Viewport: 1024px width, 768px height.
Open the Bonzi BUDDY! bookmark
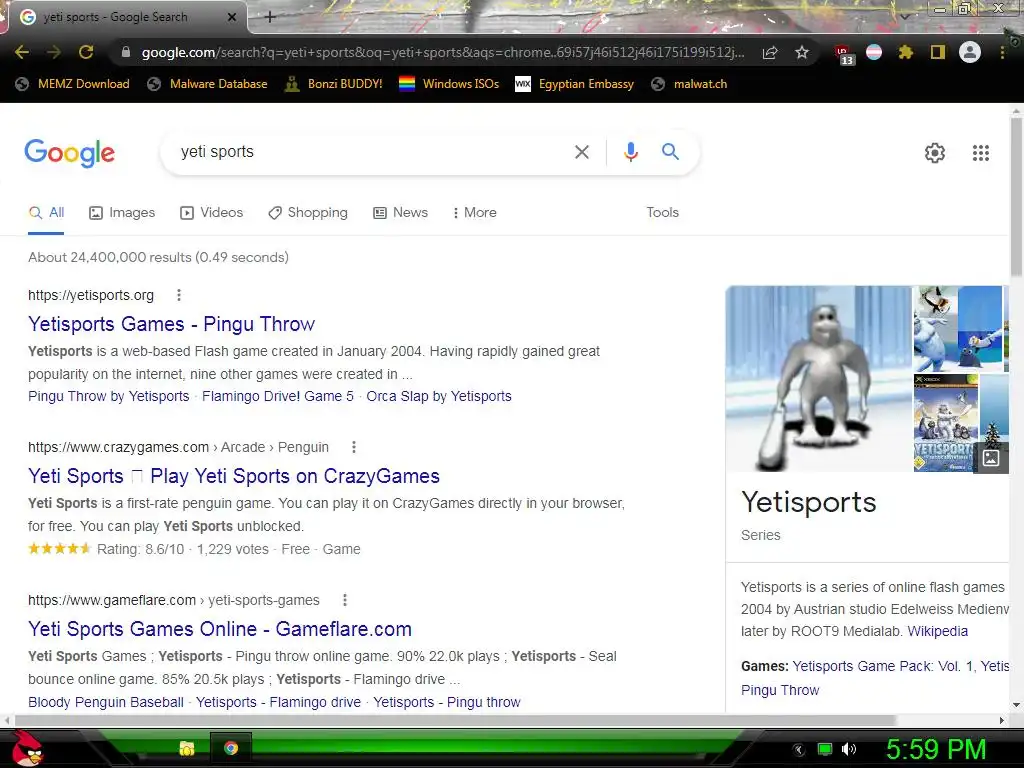[x=334, y=84]
